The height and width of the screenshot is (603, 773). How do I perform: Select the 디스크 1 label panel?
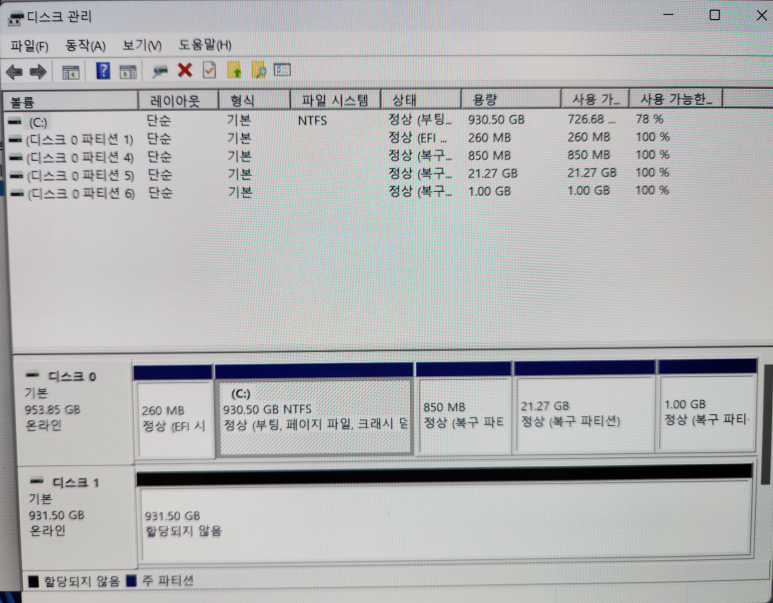tap(77, 517)
